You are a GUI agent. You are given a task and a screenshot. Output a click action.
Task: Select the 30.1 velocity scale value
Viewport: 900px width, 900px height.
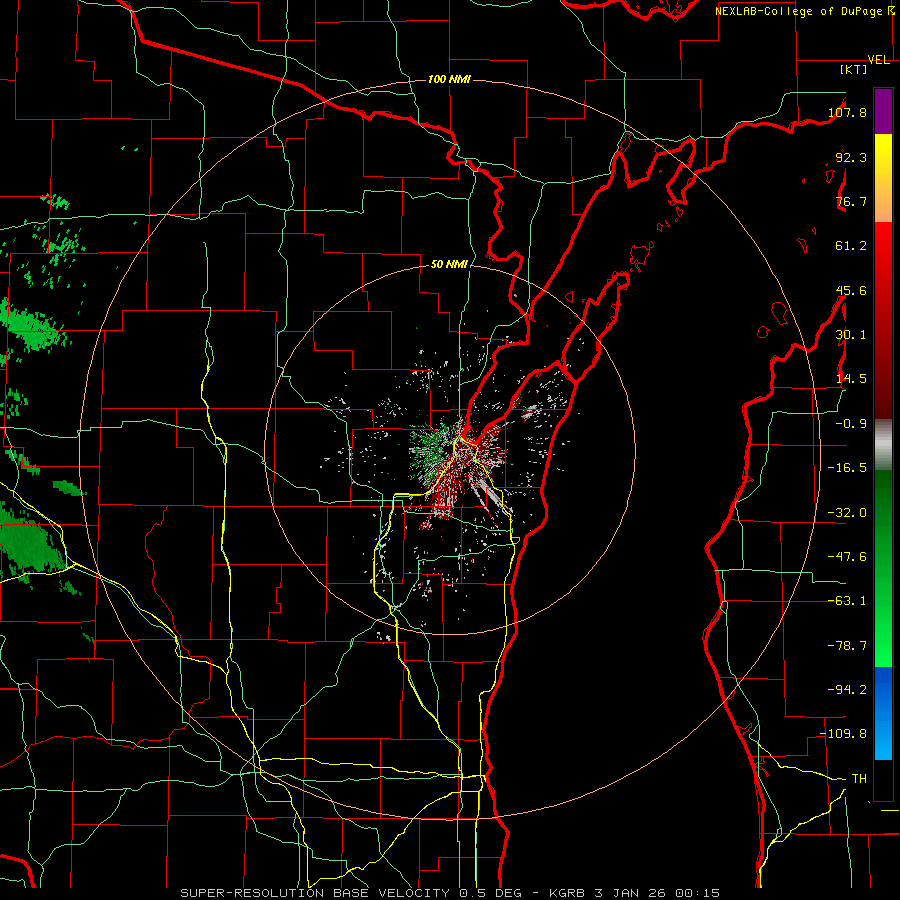(851, 335)
